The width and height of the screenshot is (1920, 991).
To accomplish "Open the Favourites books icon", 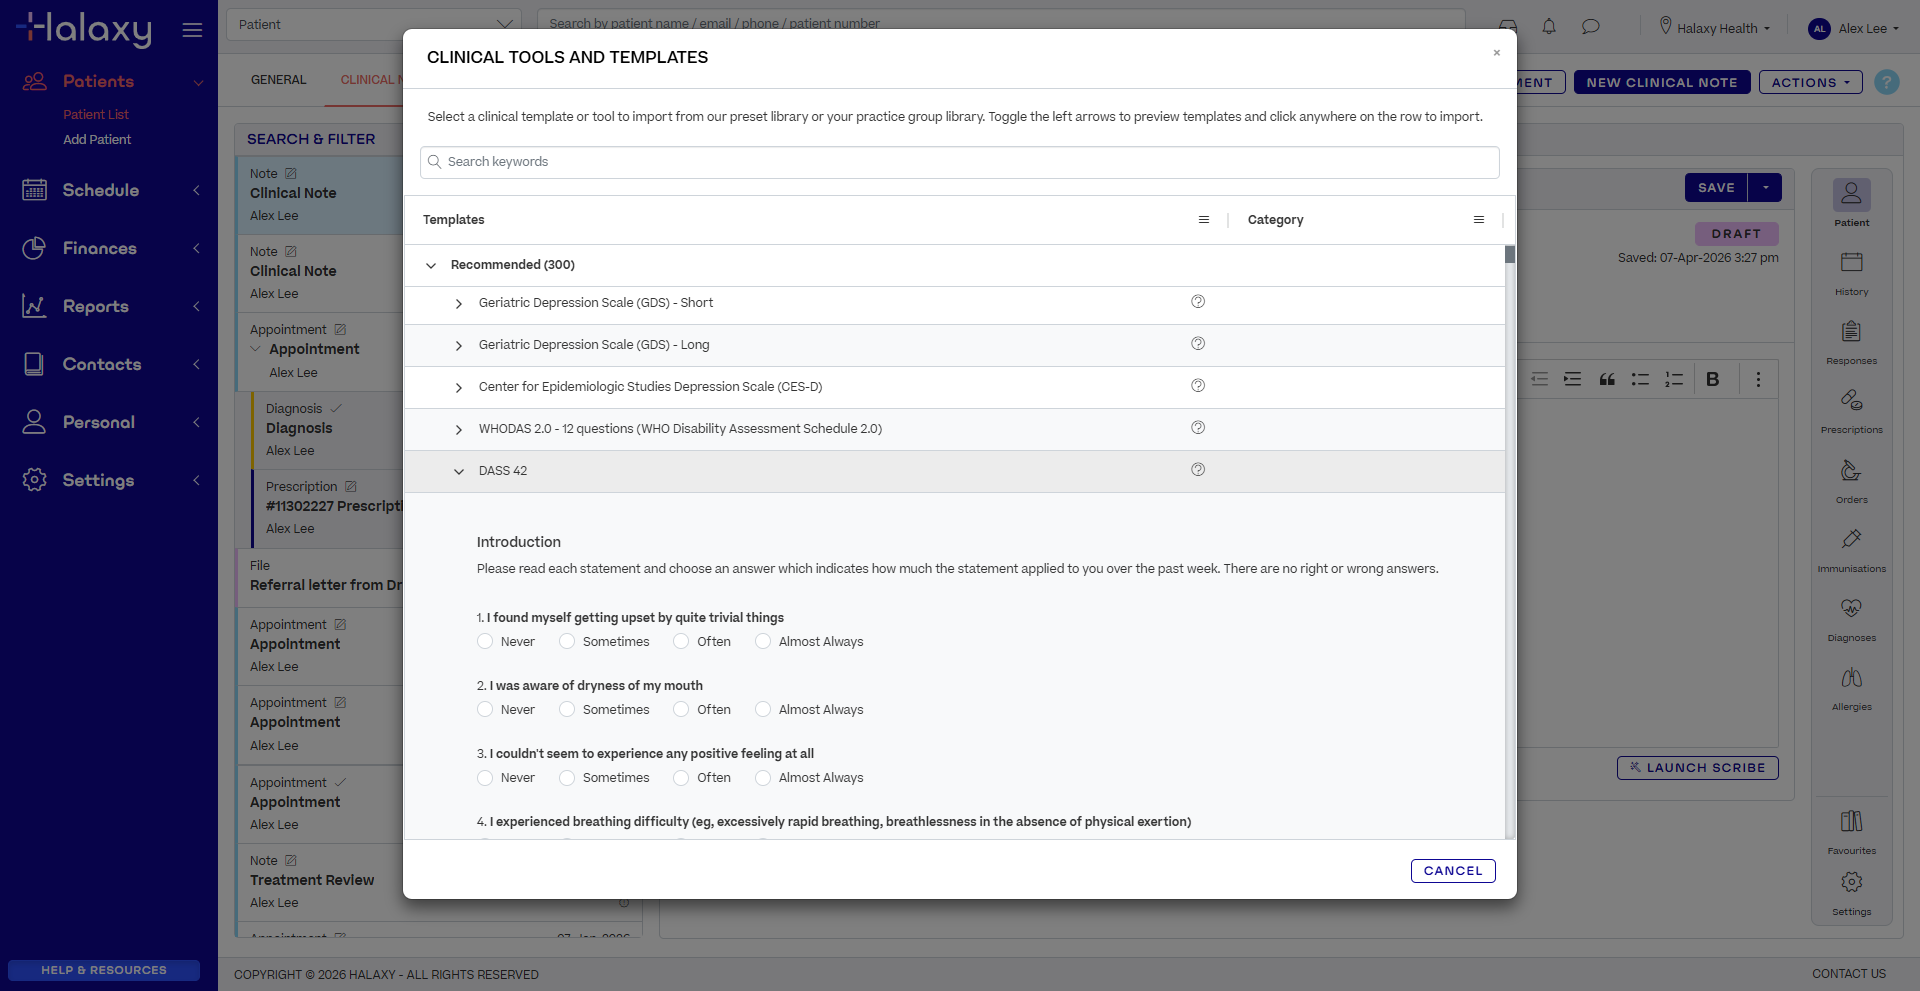I will point(1851,821).
